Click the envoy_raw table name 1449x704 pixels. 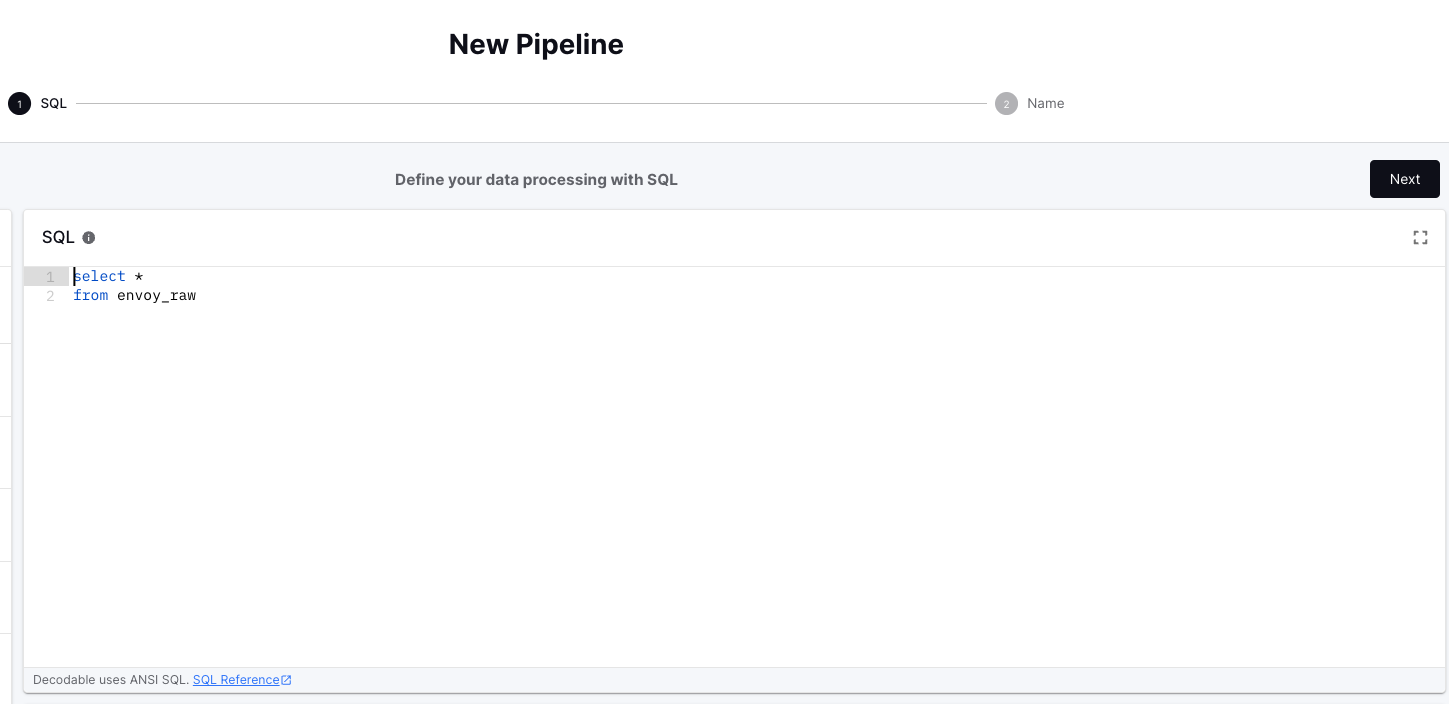[x=156, y=296]
